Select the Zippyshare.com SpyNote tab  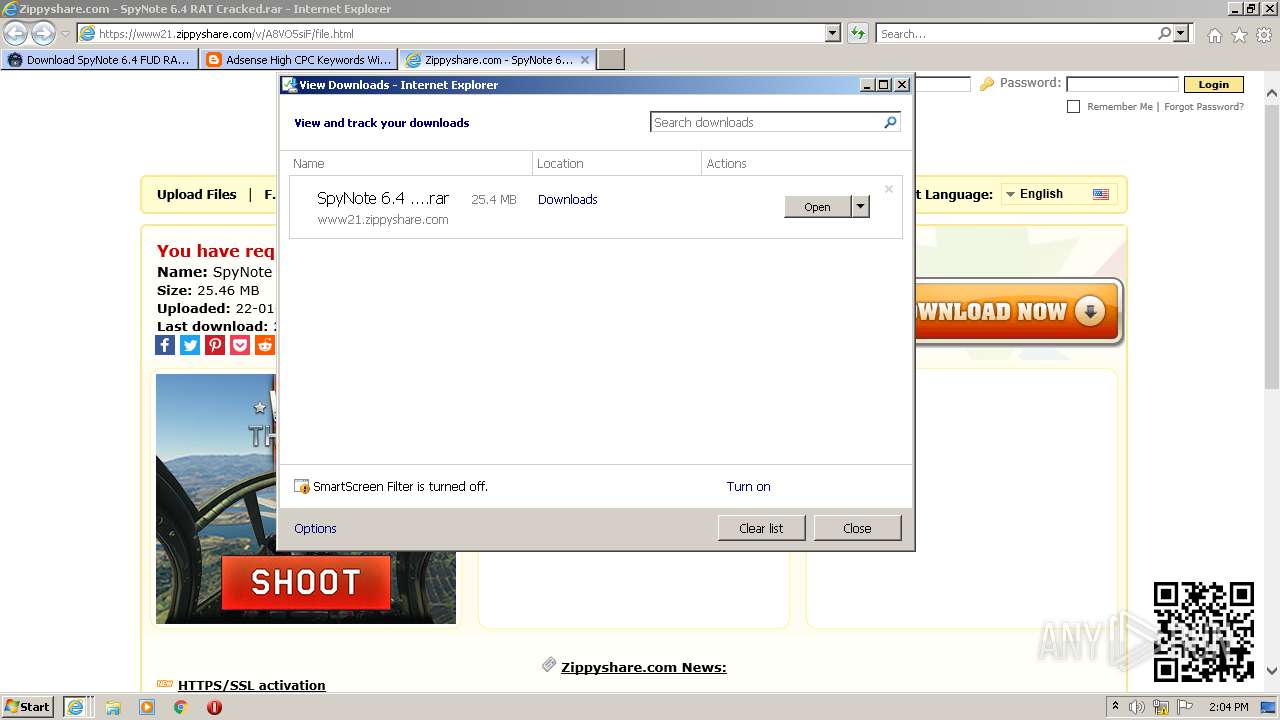(498, 60)
